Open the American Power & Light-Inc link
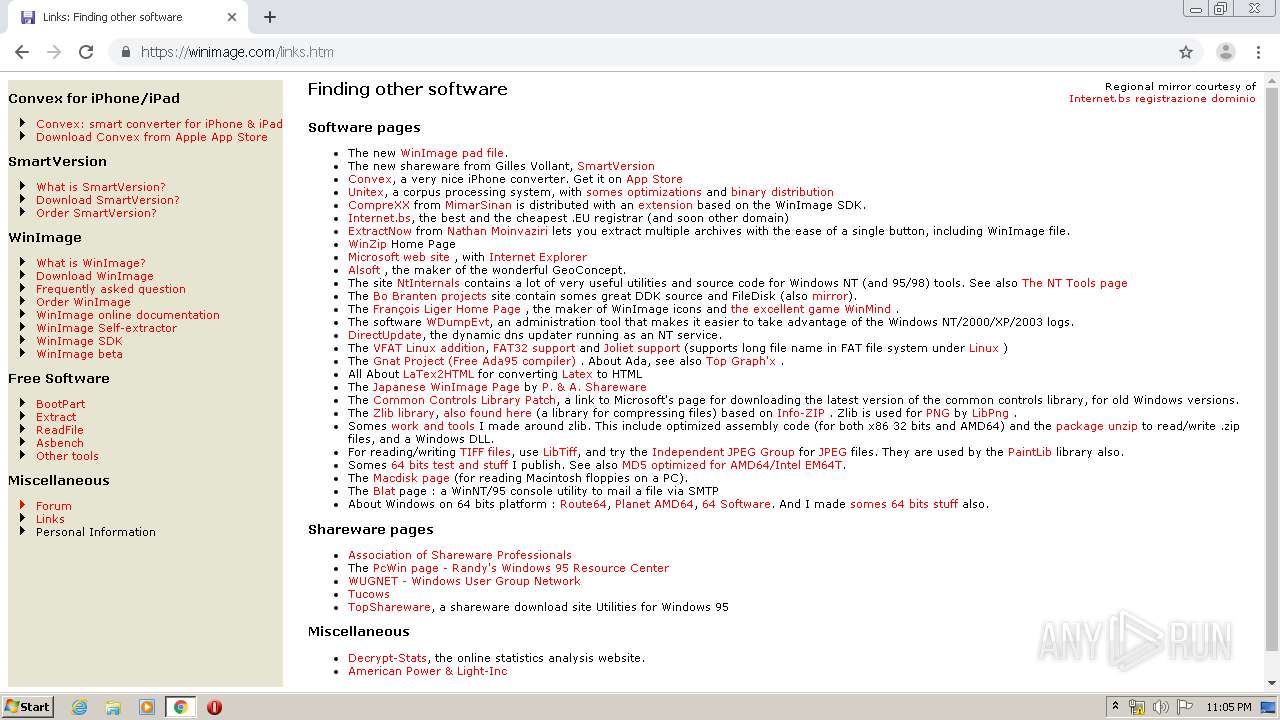1280x720 pixels. 428,671
